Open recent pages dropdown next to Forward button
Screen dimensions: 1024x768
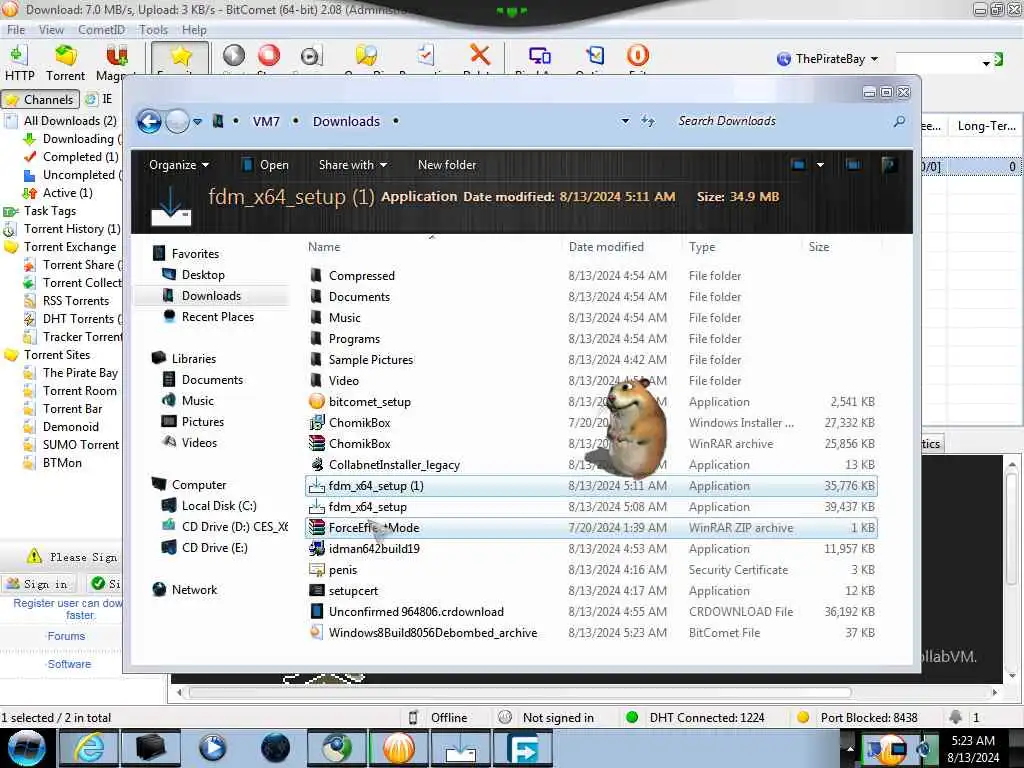coord(197,121)
